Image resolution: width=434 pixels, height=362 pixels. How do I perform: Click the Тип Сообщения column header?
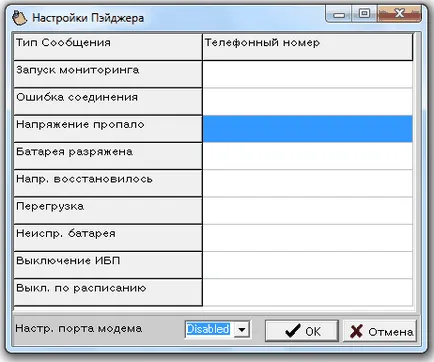(108, 47)
